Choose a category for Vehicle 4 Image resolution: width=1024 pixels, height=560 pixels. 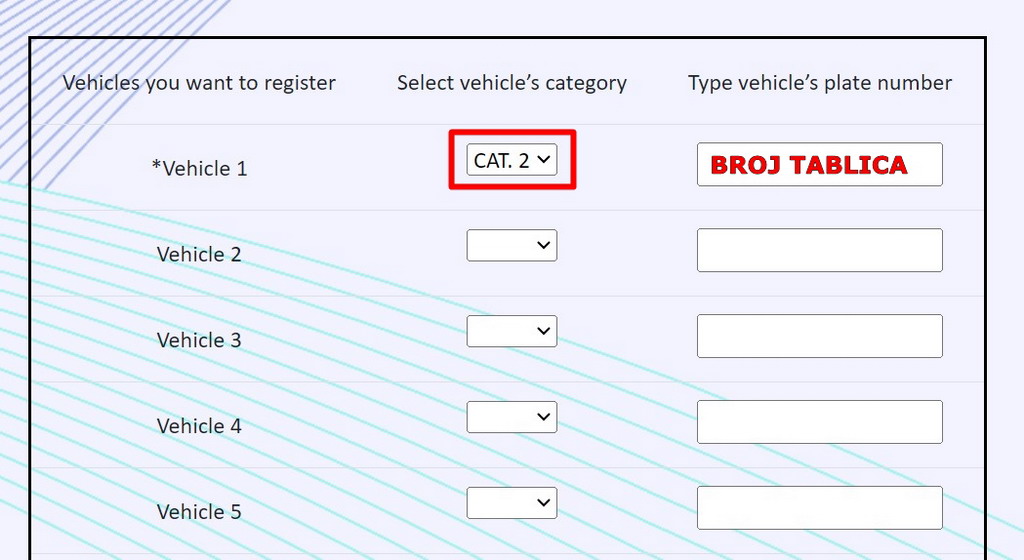click(512, 417)
